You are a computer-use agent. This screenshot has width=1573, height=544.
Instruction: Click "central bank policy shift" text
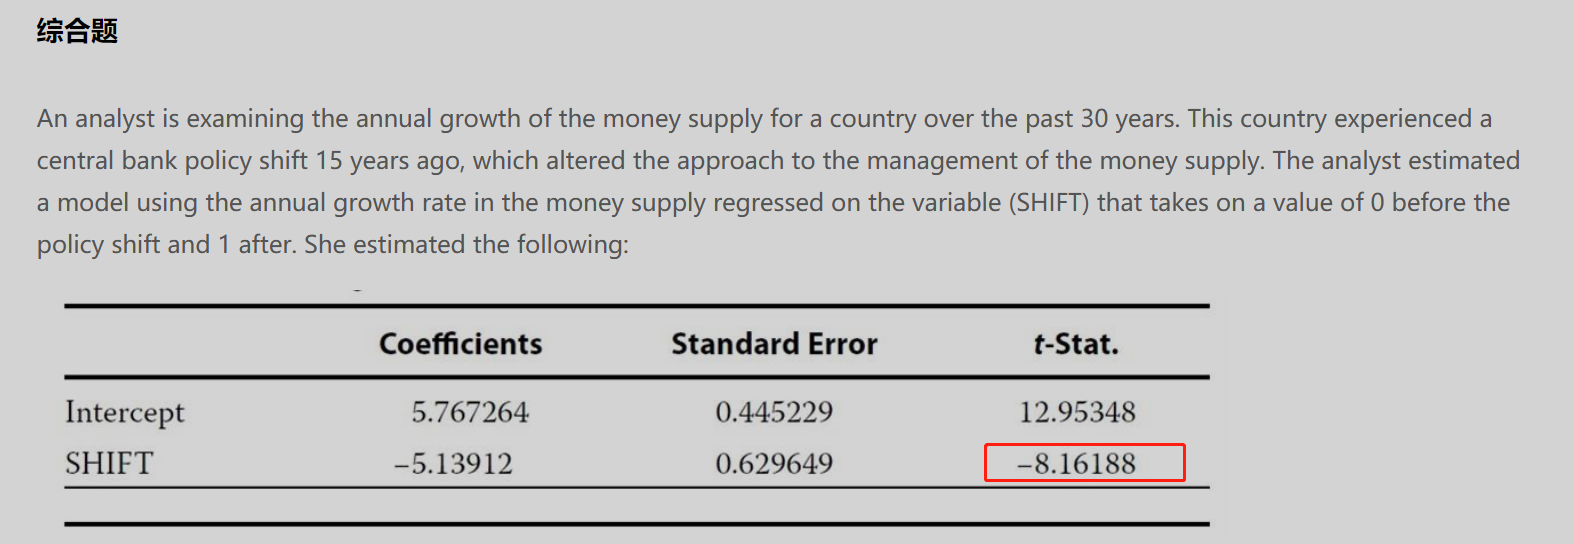pos(172,161)
